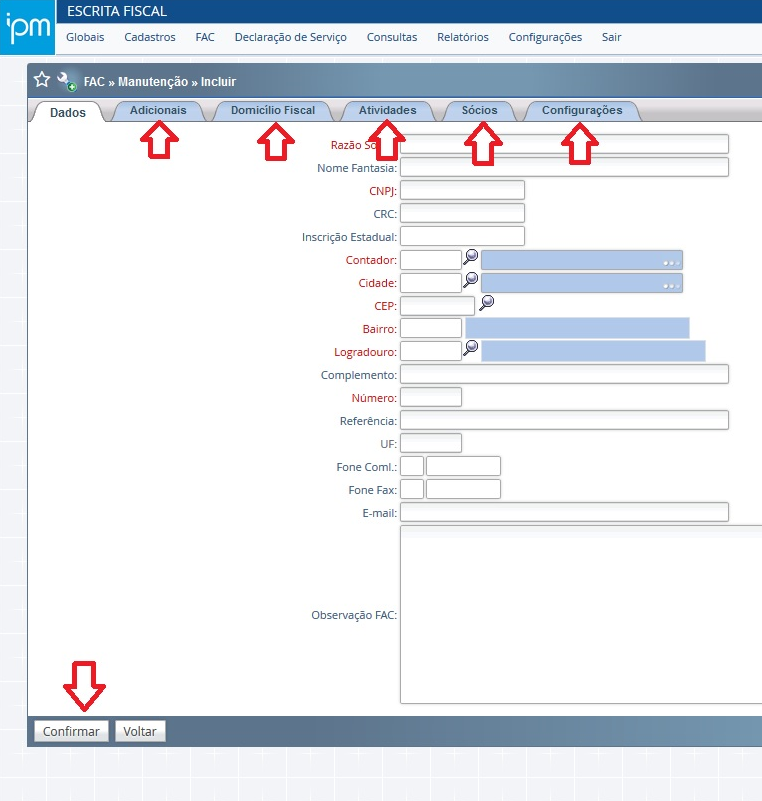
Task: Open the Relatórios menu
Action: tap(462, 37)
